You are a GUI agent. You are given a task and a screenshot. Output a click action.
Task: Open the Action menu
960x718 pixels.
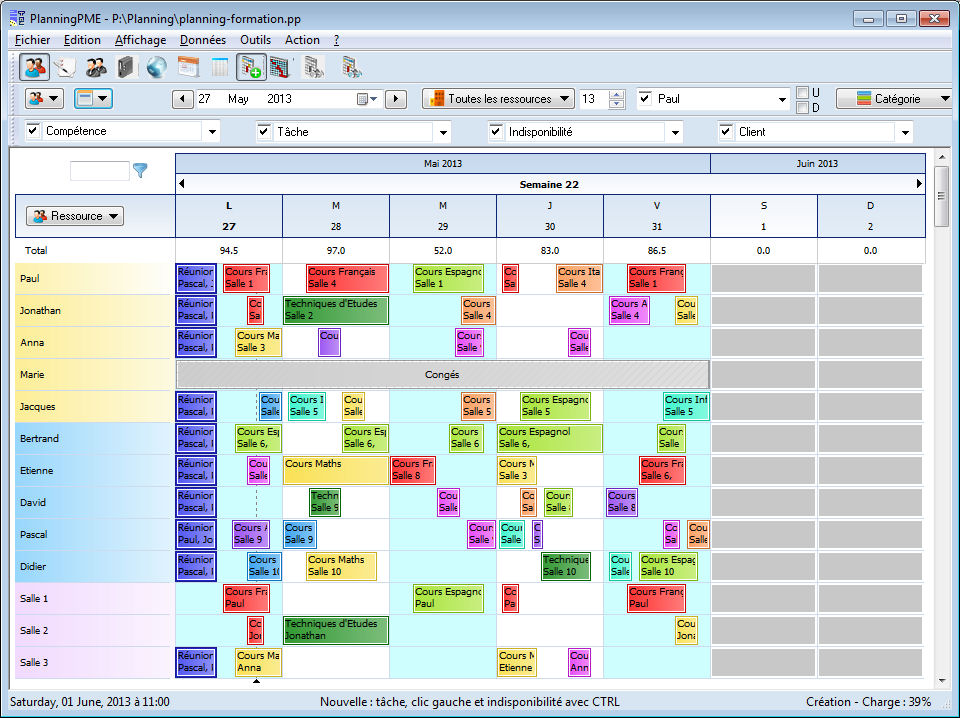[x=302, y=40]
